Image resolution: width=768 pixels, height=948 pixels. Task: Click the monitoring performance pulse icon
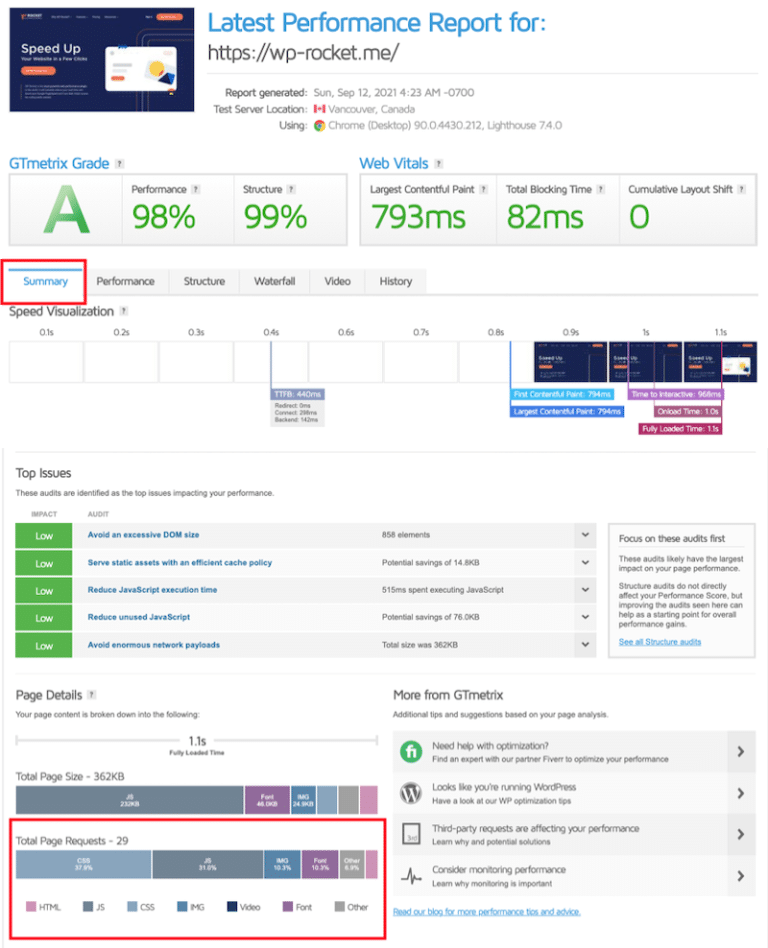click(411, 876)
